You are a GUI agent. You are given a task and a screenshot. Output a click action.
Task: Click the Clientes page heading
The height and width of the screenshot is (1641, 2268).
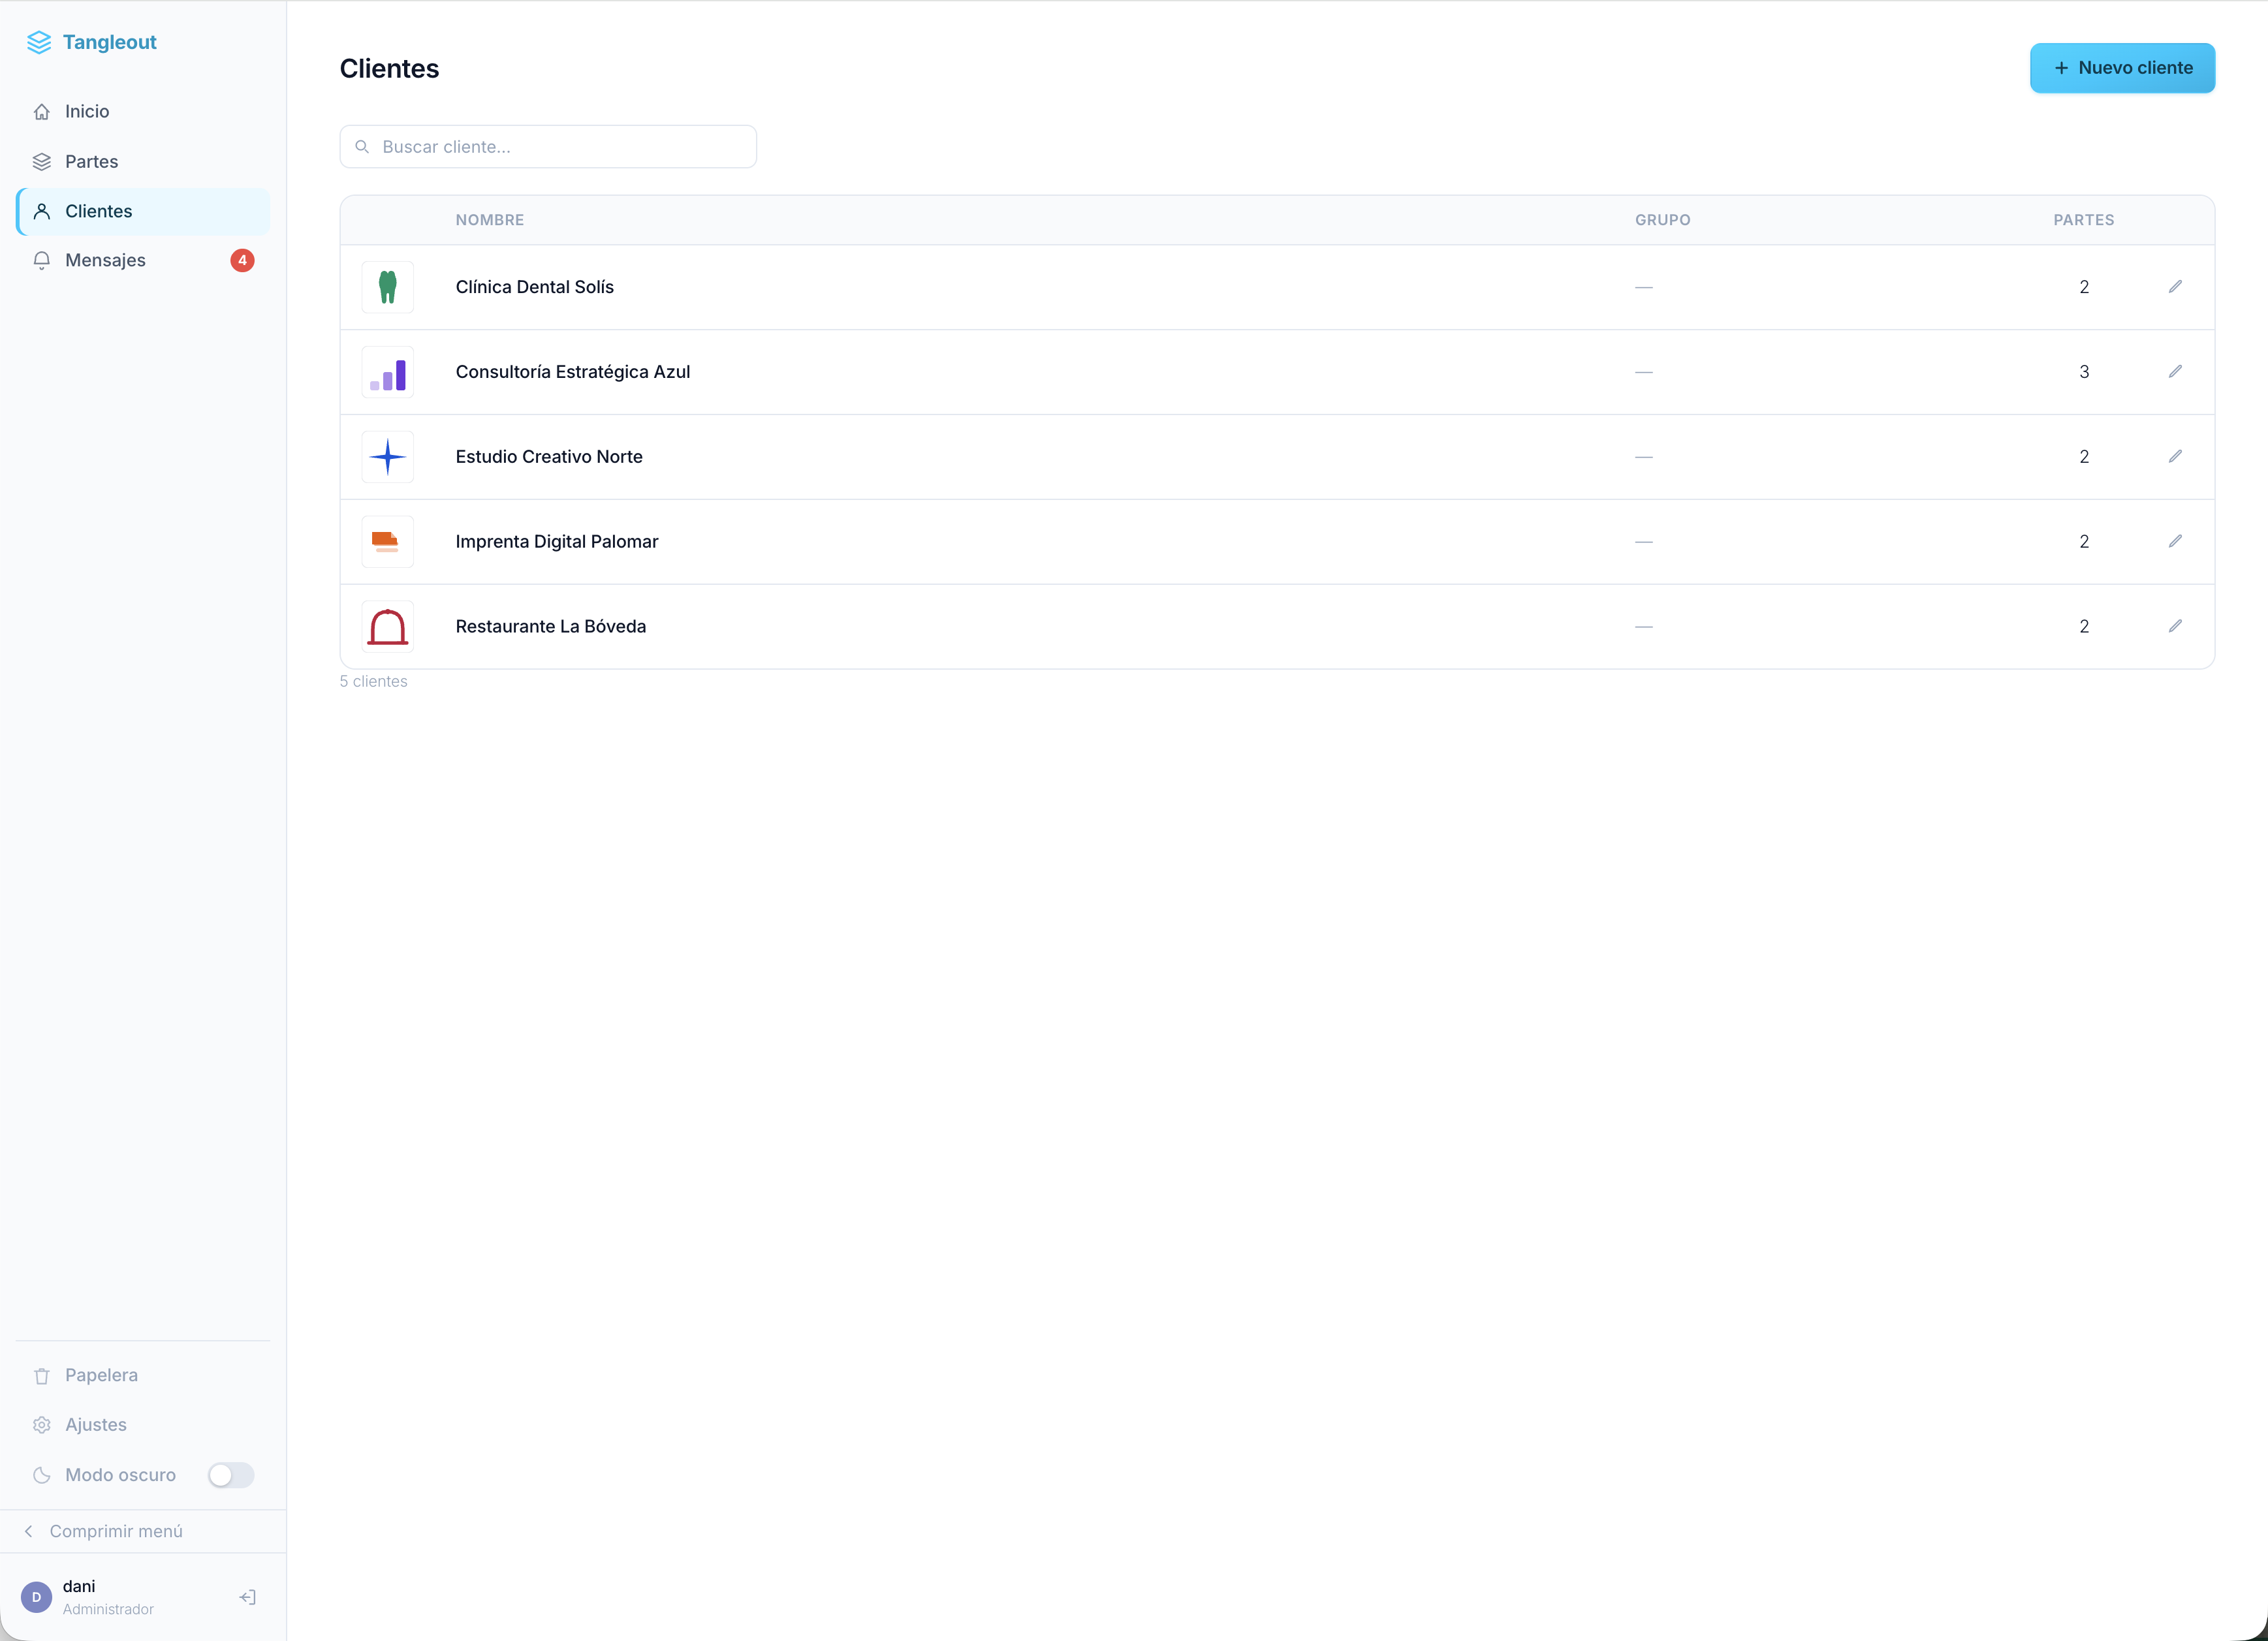[x=389, y=68]
